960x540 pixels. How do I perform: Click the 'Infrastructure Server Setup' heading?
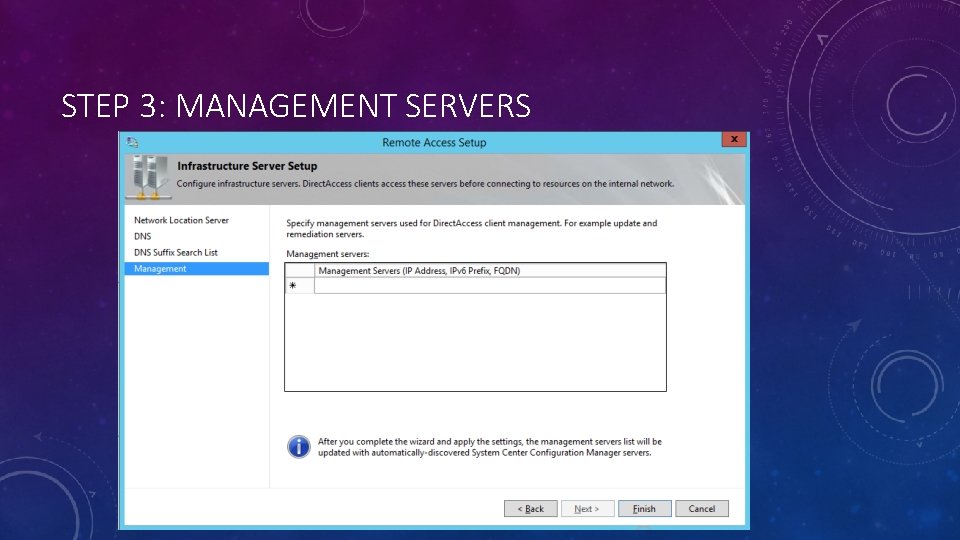pyautogui.click(x=247, y=166)
